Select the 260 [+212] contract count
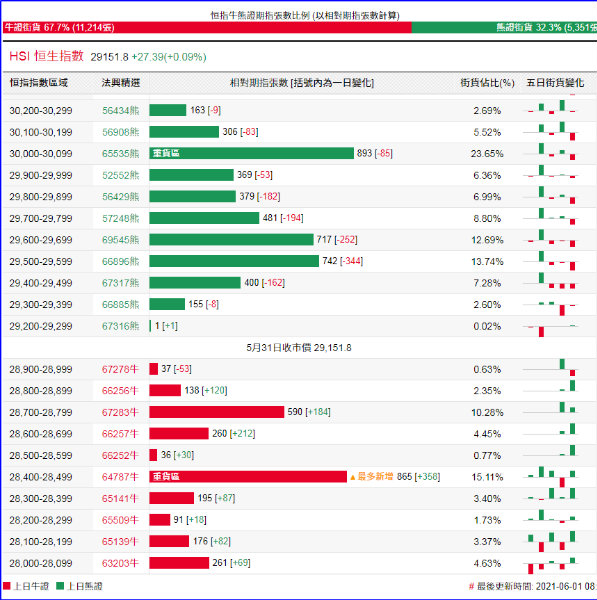This screenshot has height=600, width=597. coord(233,434)
